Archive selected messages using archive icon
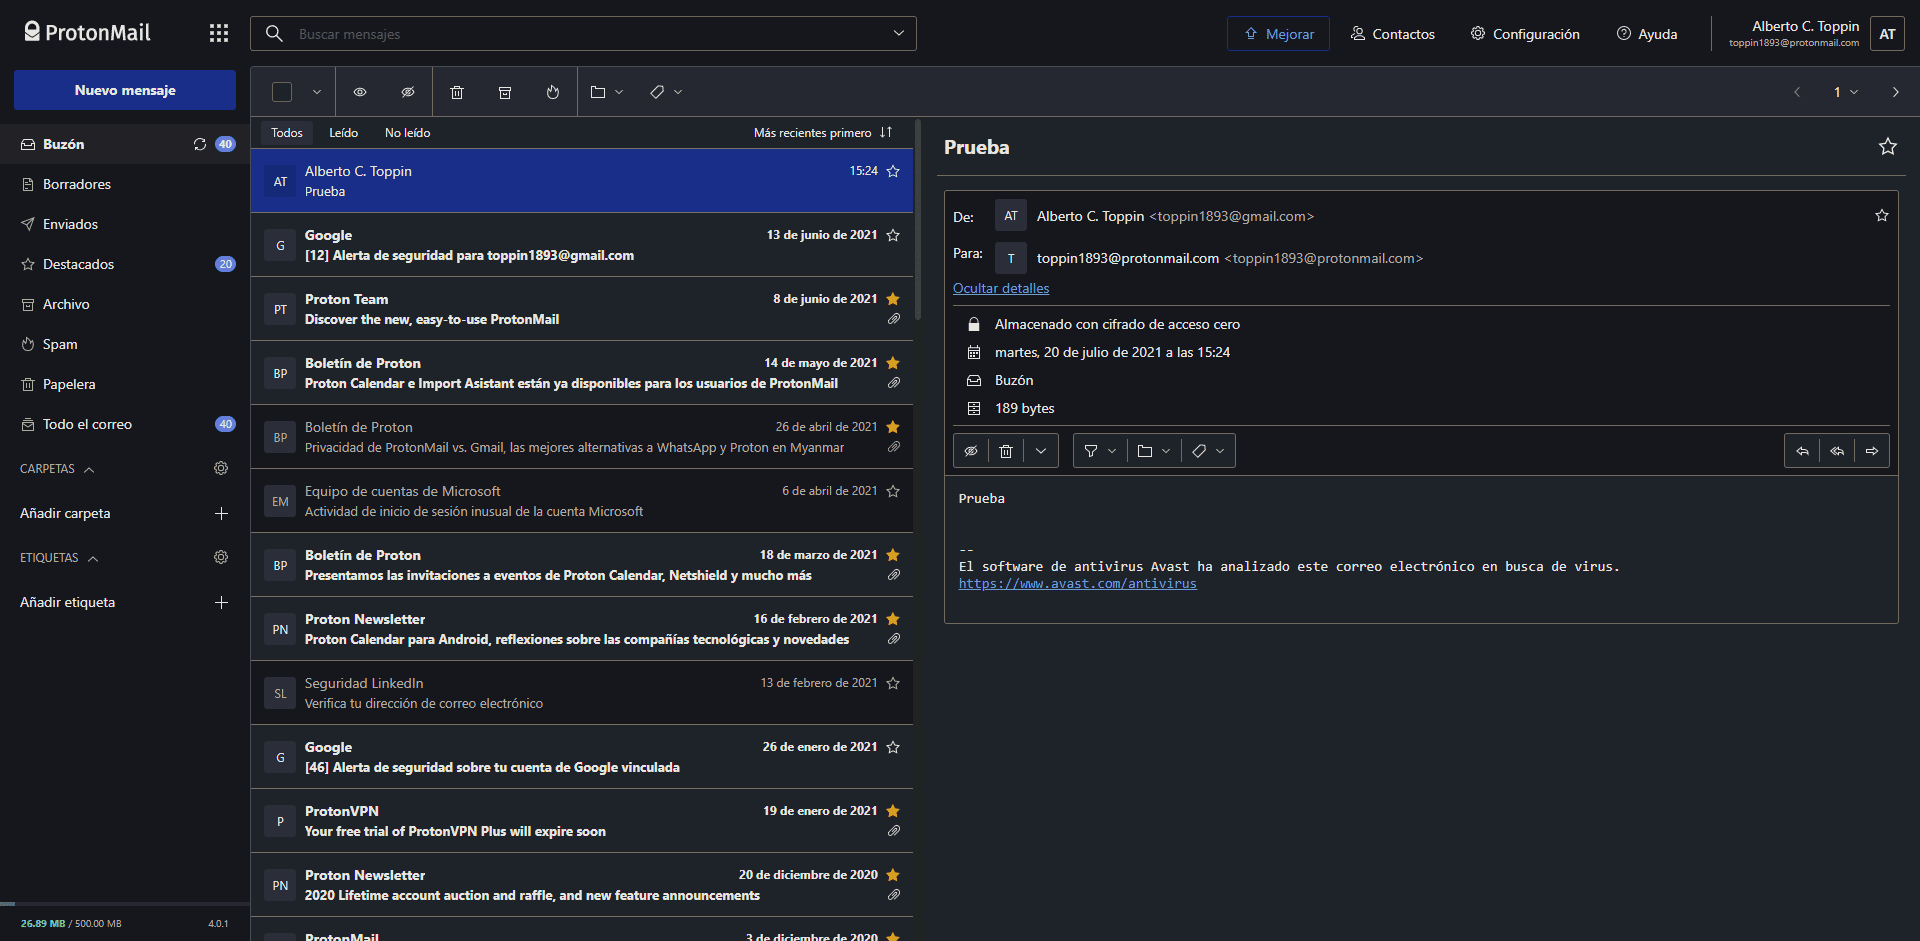Viewport: 1920px width, 941px height. 505,92
